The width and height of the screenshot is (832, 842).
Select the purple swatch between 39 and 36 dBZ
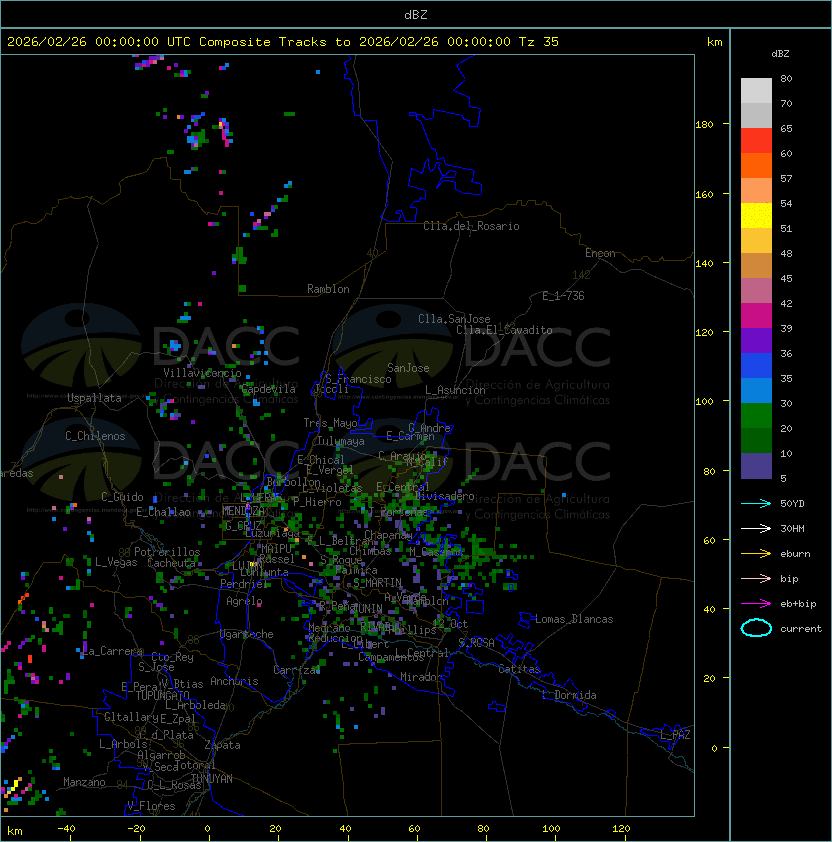(756, 340)
